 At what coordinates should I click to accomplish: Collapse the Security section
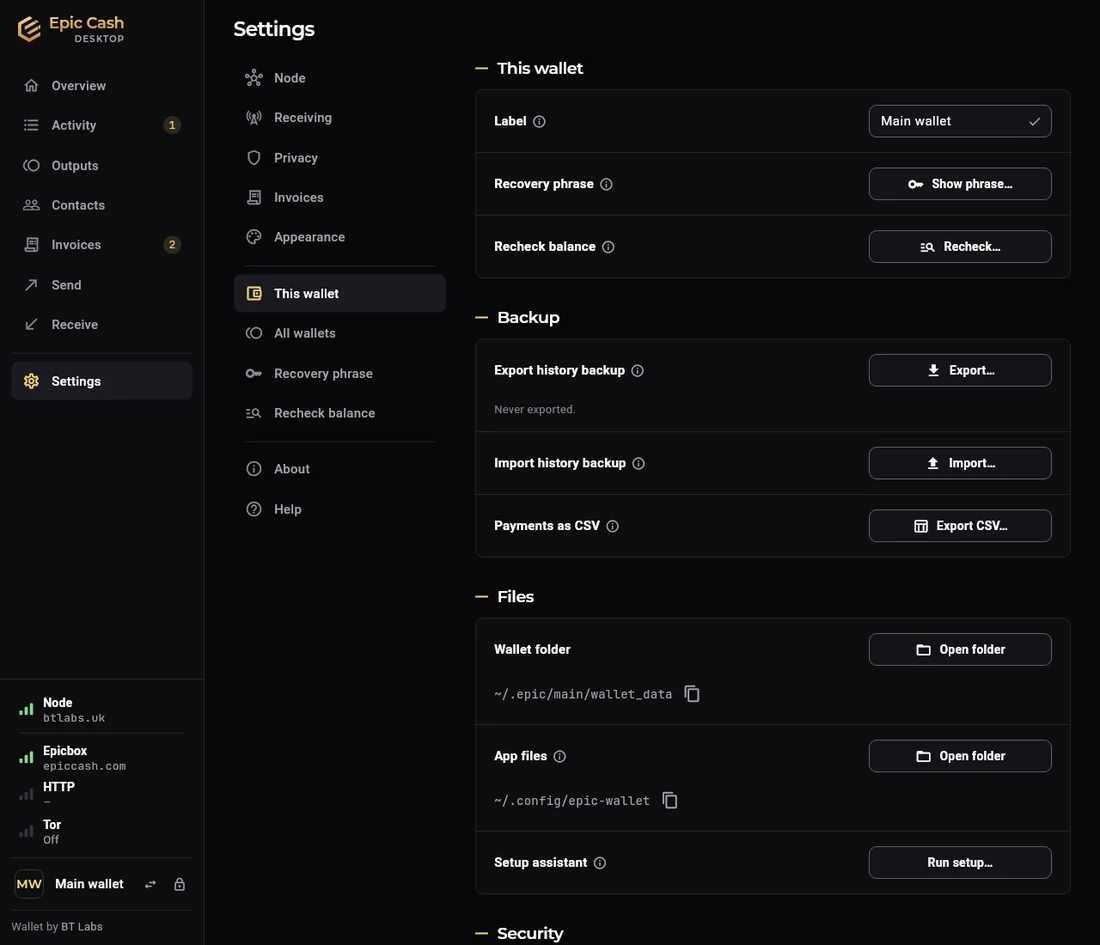coord(481,933)
